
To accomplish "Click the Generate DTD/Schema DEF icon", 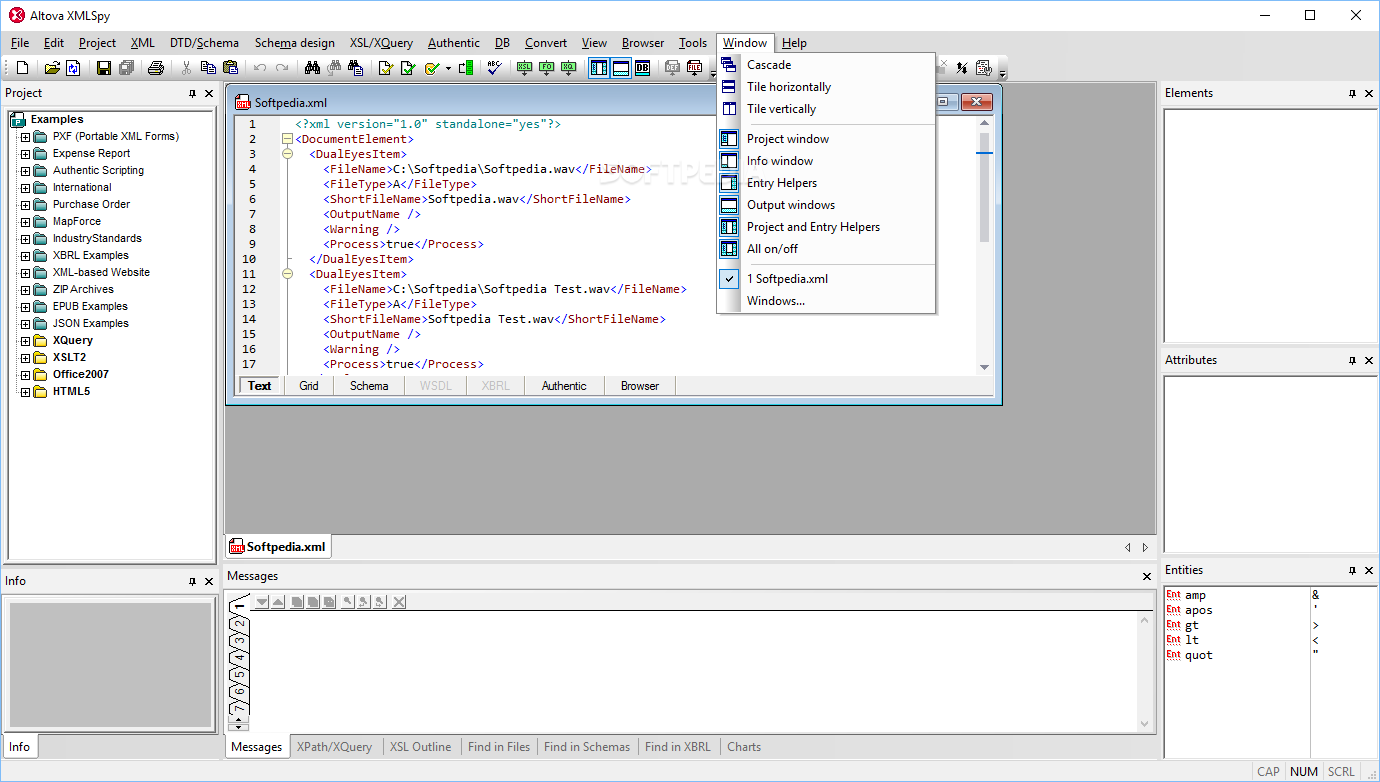I will click(x=673, y=68).
